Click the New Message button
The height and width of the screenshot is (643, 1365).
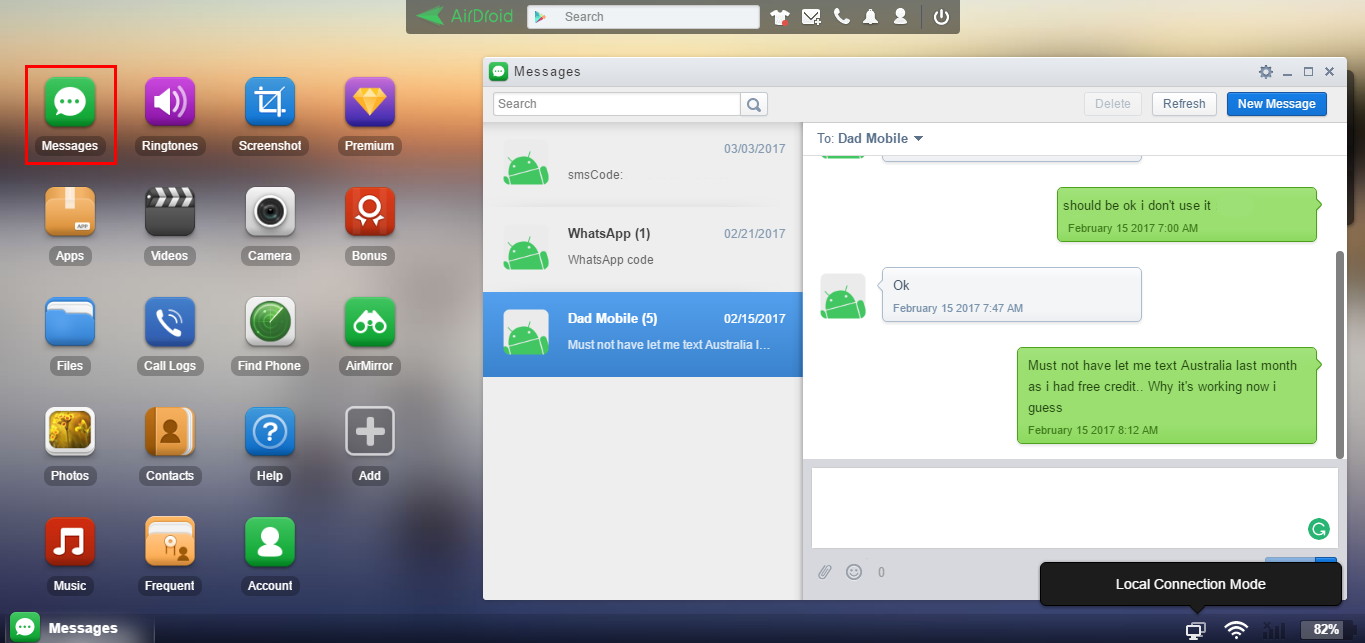pos(1276,104)
